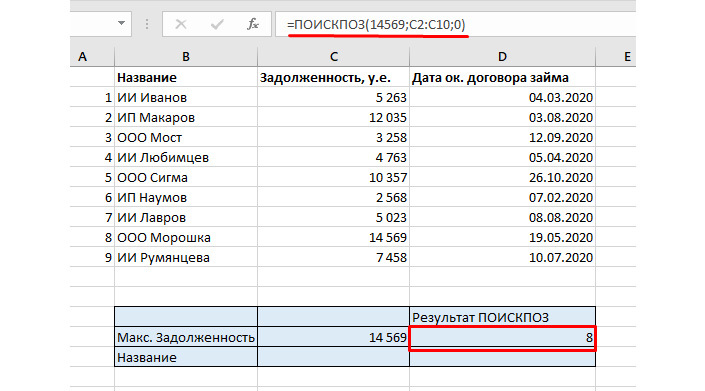Viewport: 705px width, 391px height.
Task: Click the Enter checkmark formula bar icon
Action: (x=217, y=24)
